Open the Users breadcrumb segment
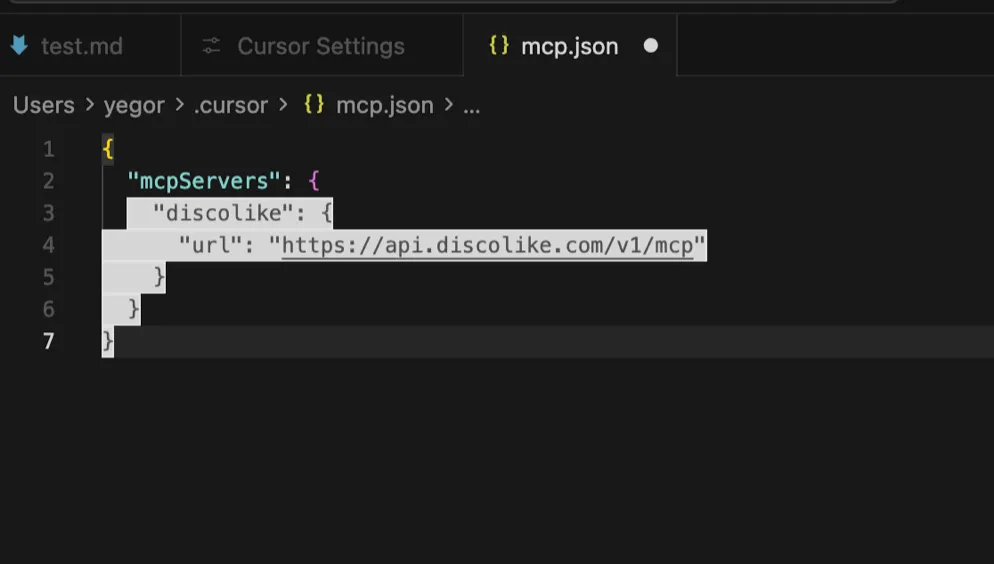The height and width of the screenshot is (564, 994). 44,105
